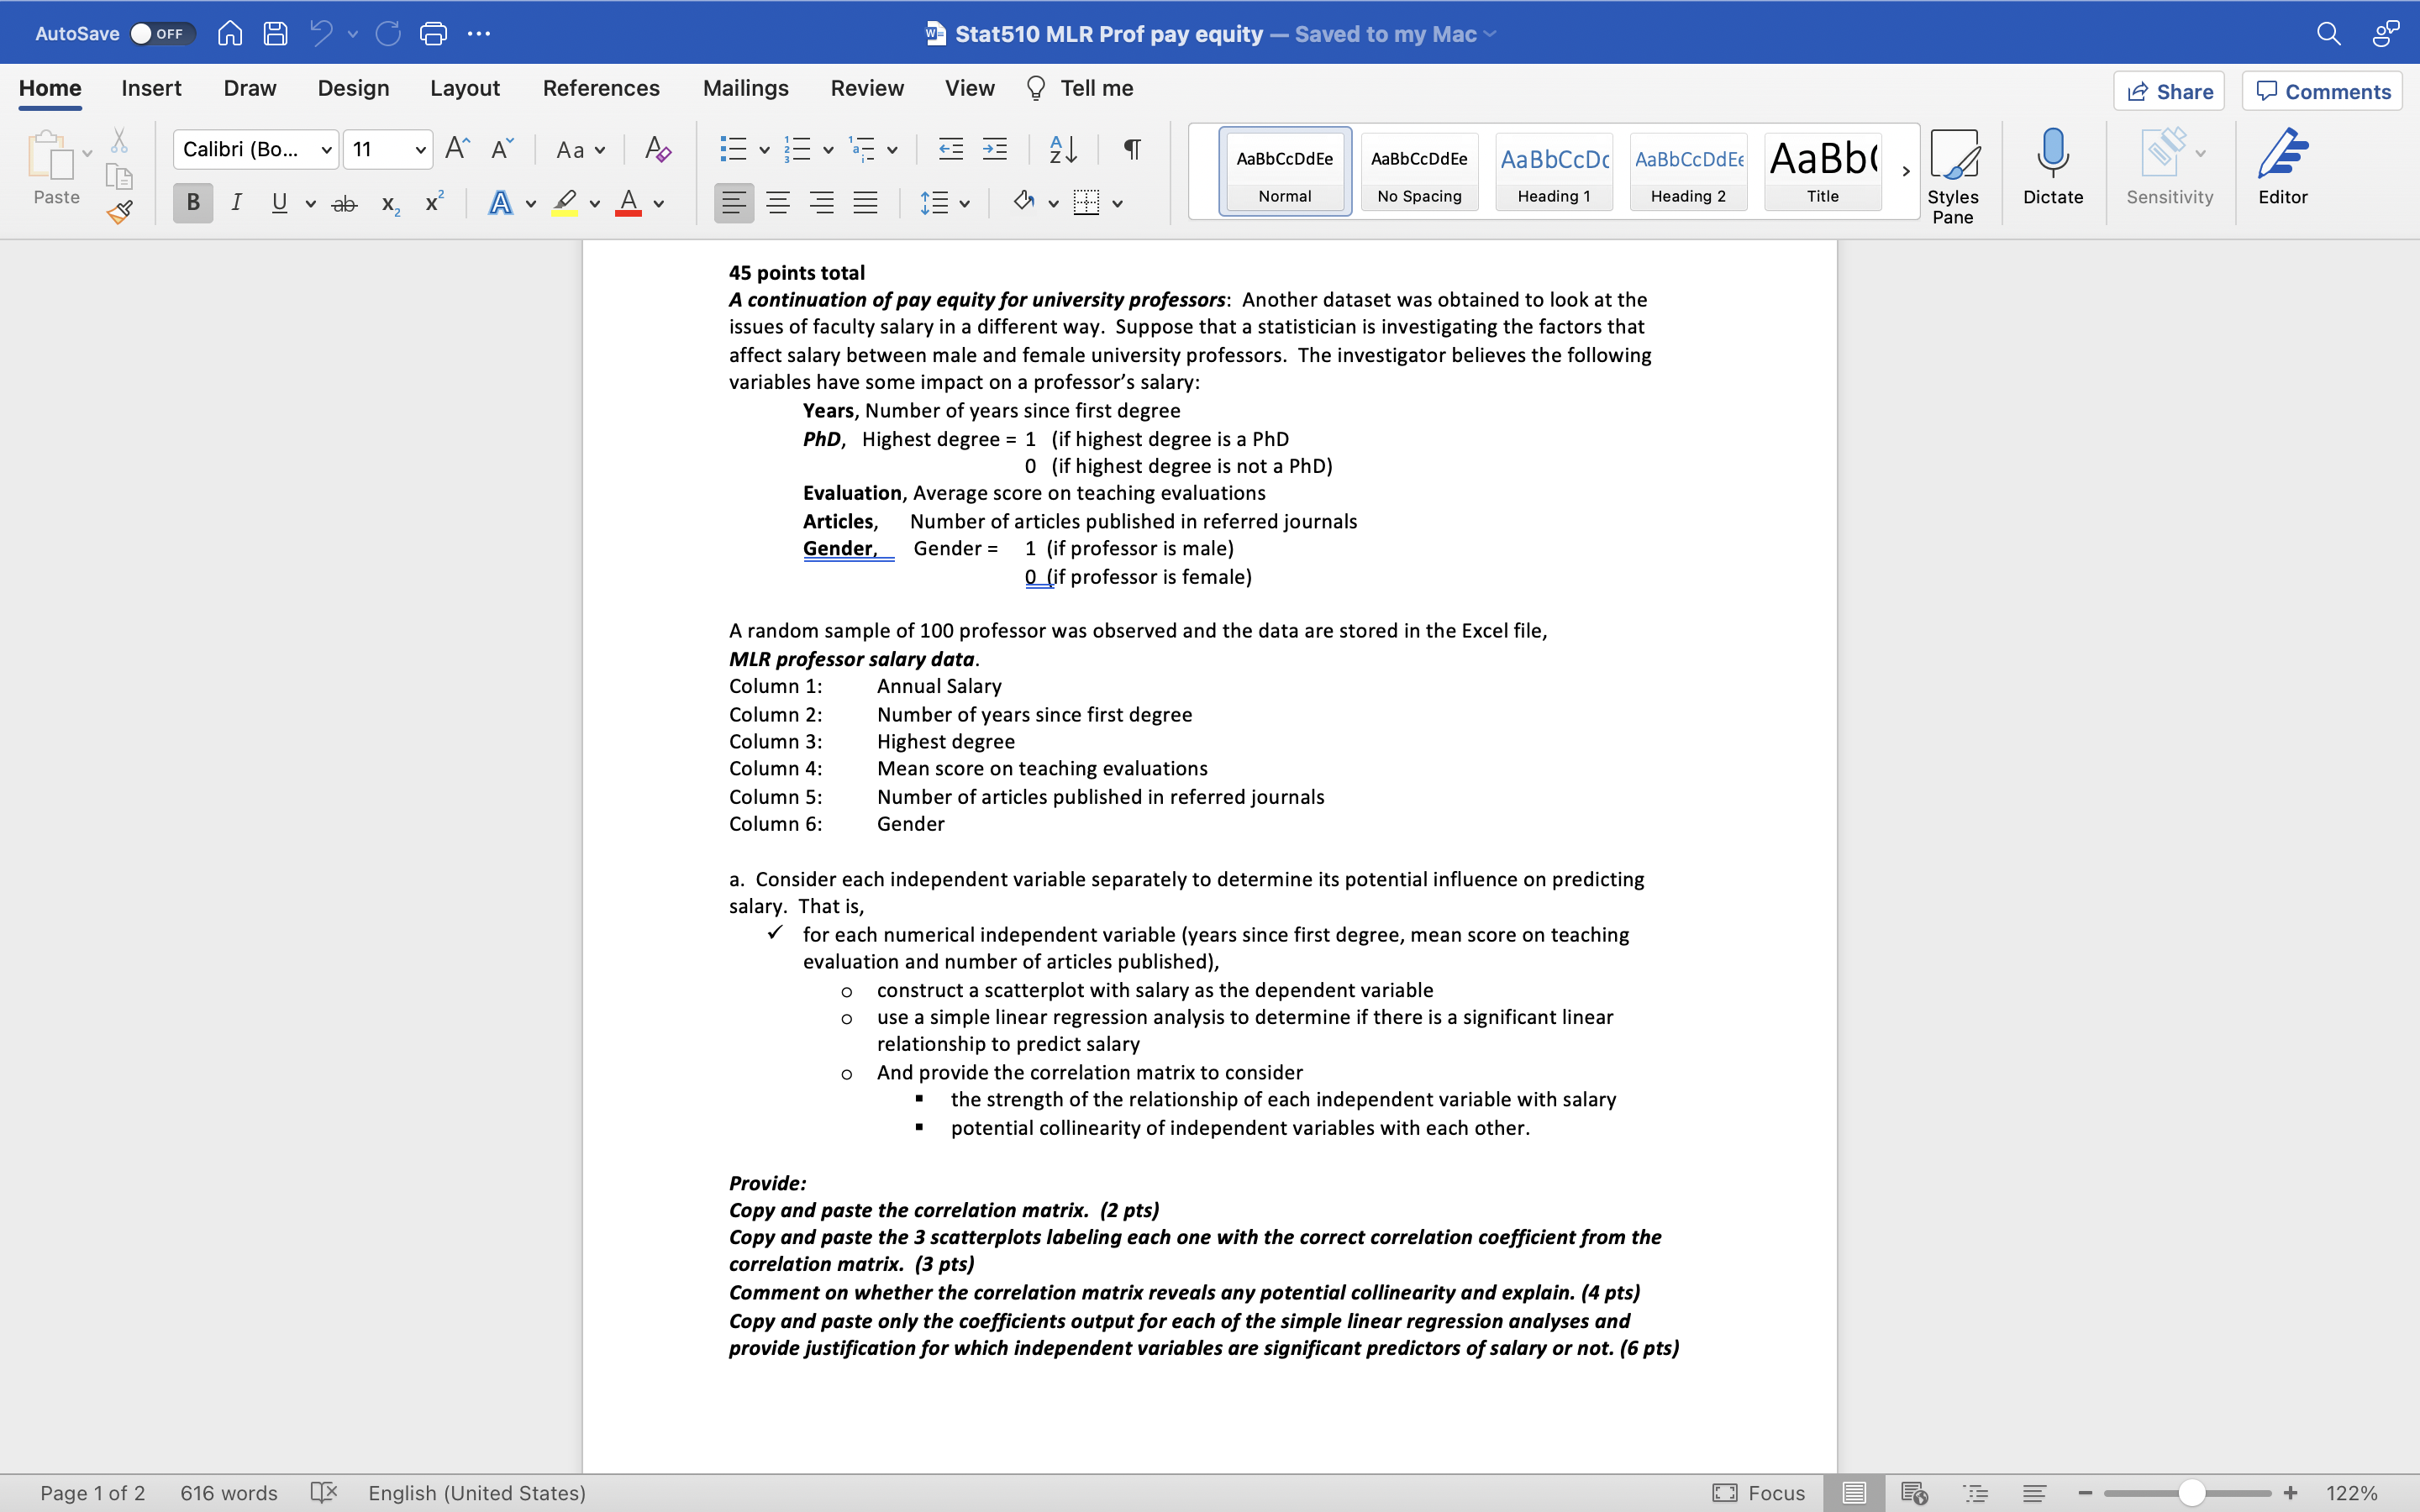Switch to the References tab
2420x1512 pixels.
pos(601,88)
